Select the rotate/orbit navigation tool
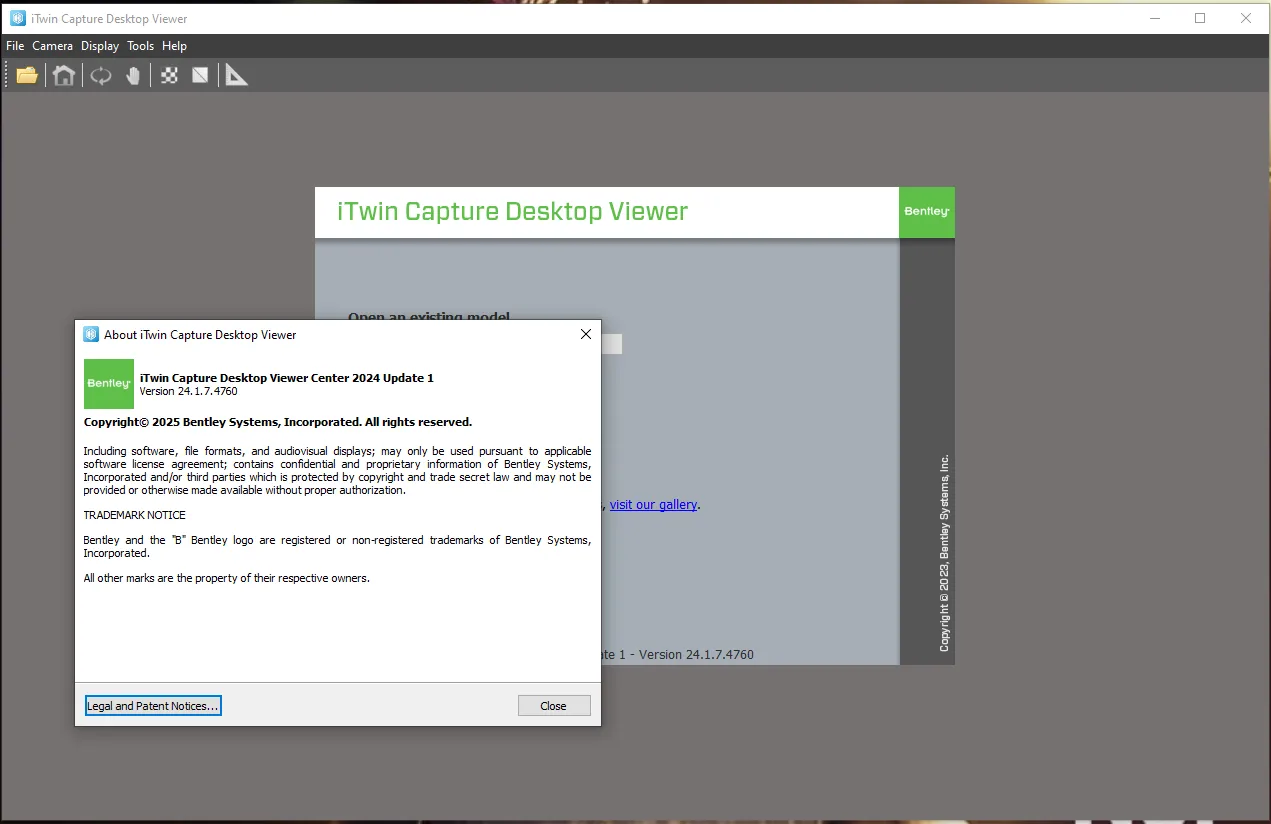Image resolution: width=1271 pixels, height=824 pixels. (x=101, y=75)
